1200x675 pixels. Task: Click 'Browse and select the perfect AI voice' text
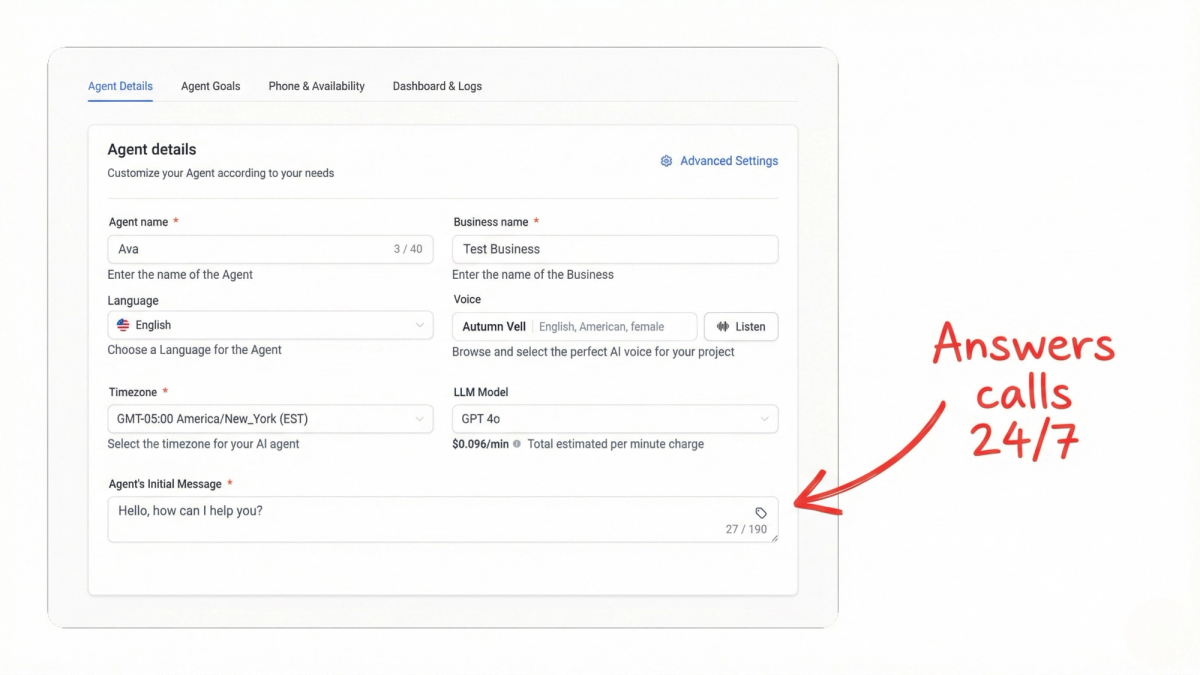(593, 352)
